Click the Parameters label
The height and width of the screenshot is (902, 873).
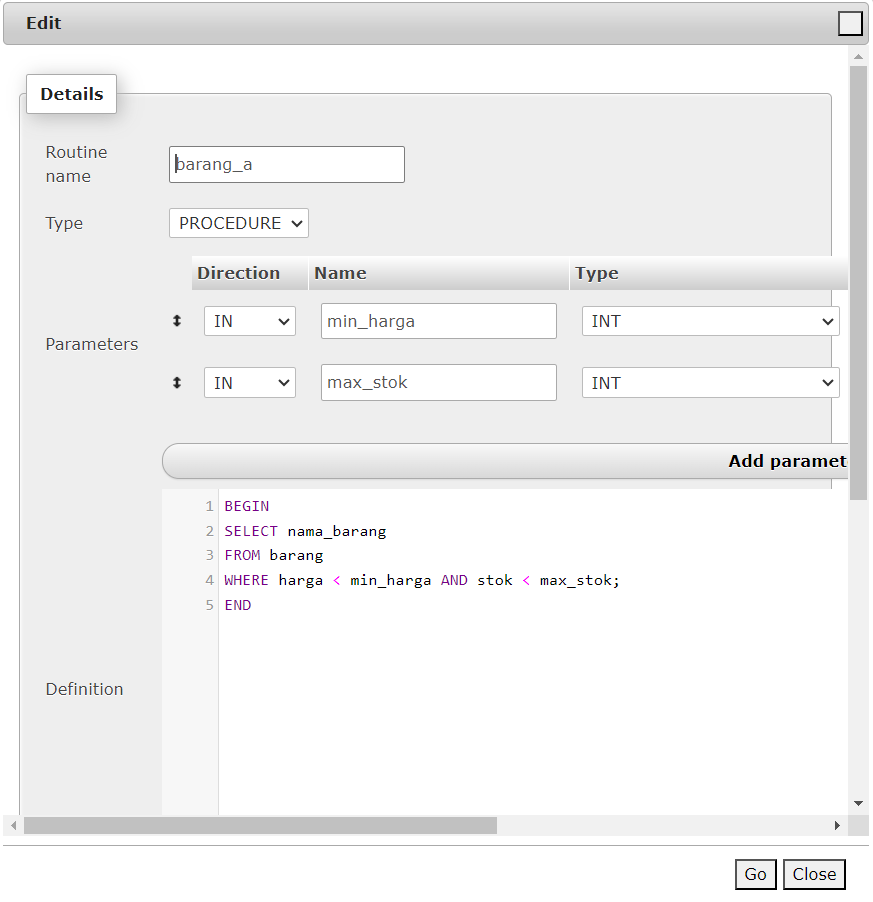pos(91,344)
